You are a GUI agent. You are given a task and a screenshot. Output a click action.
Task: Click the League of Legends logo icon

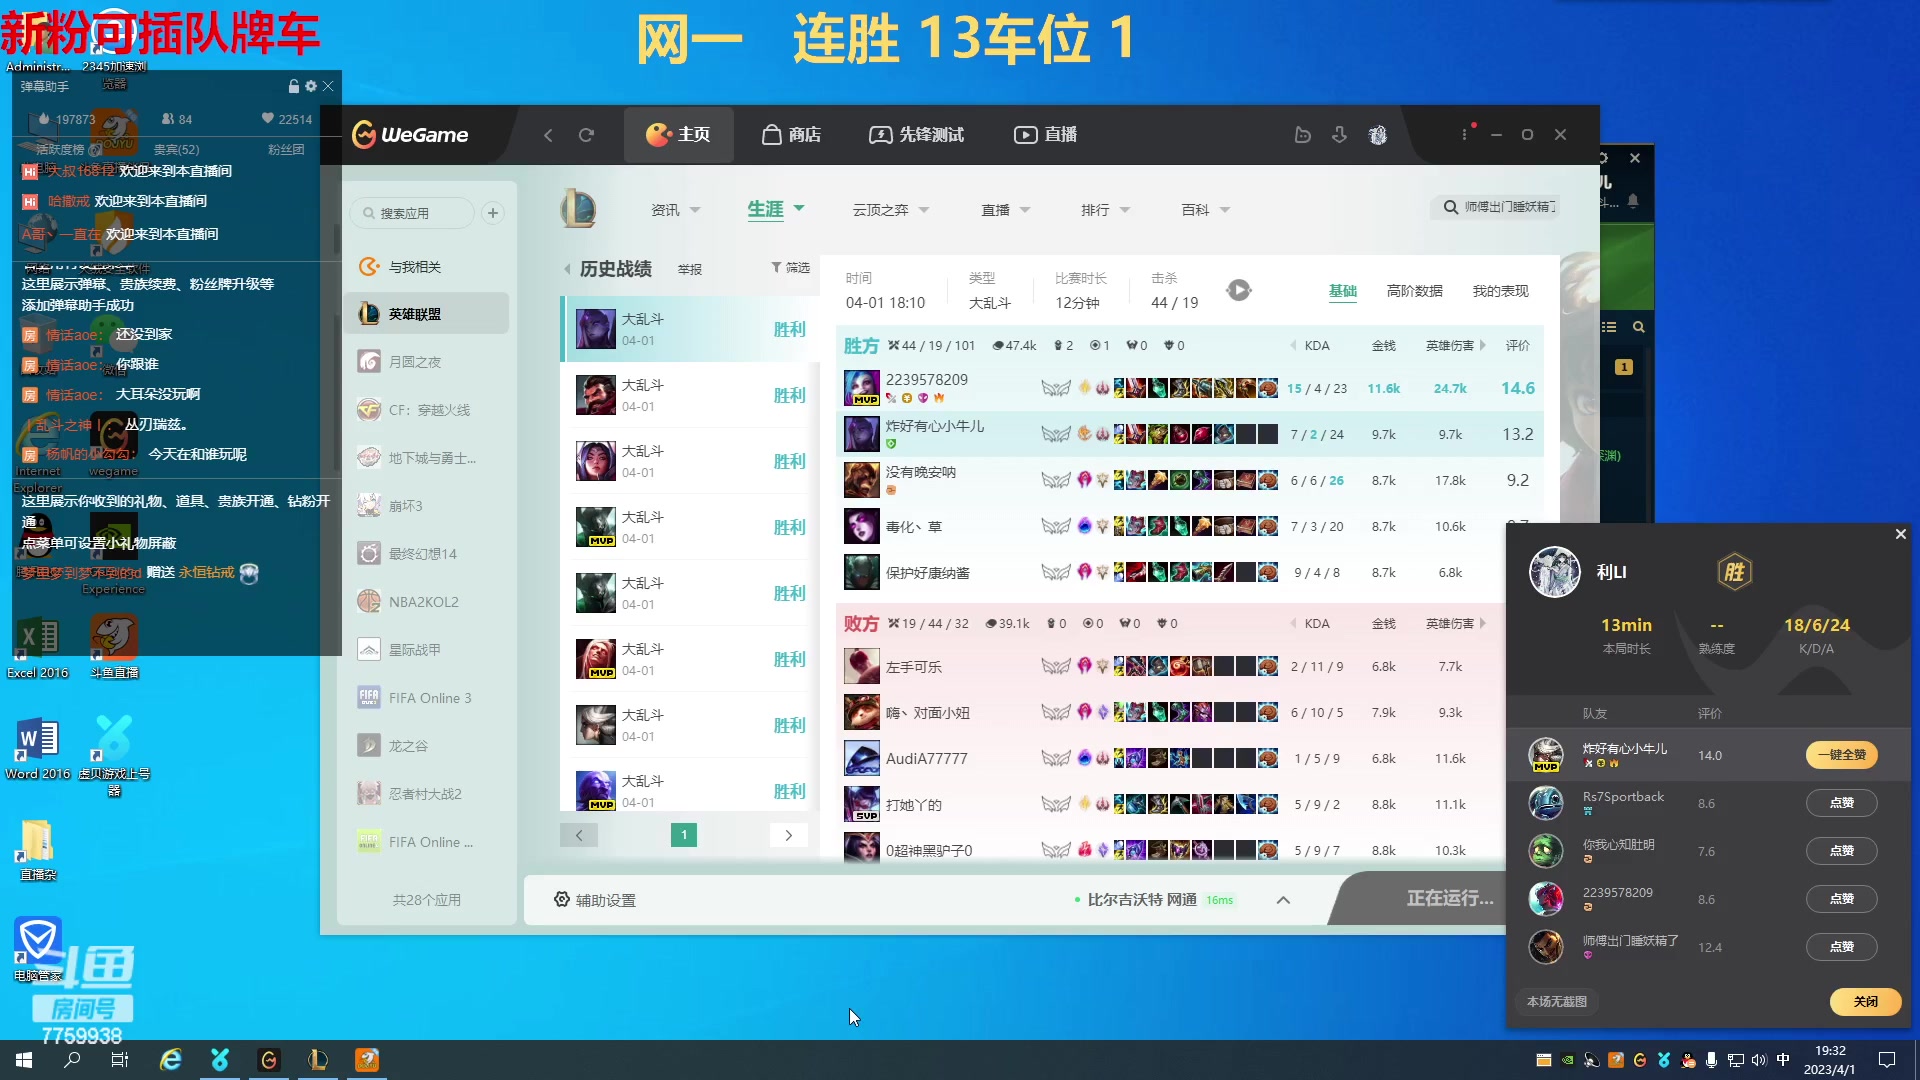pos(578,209)
